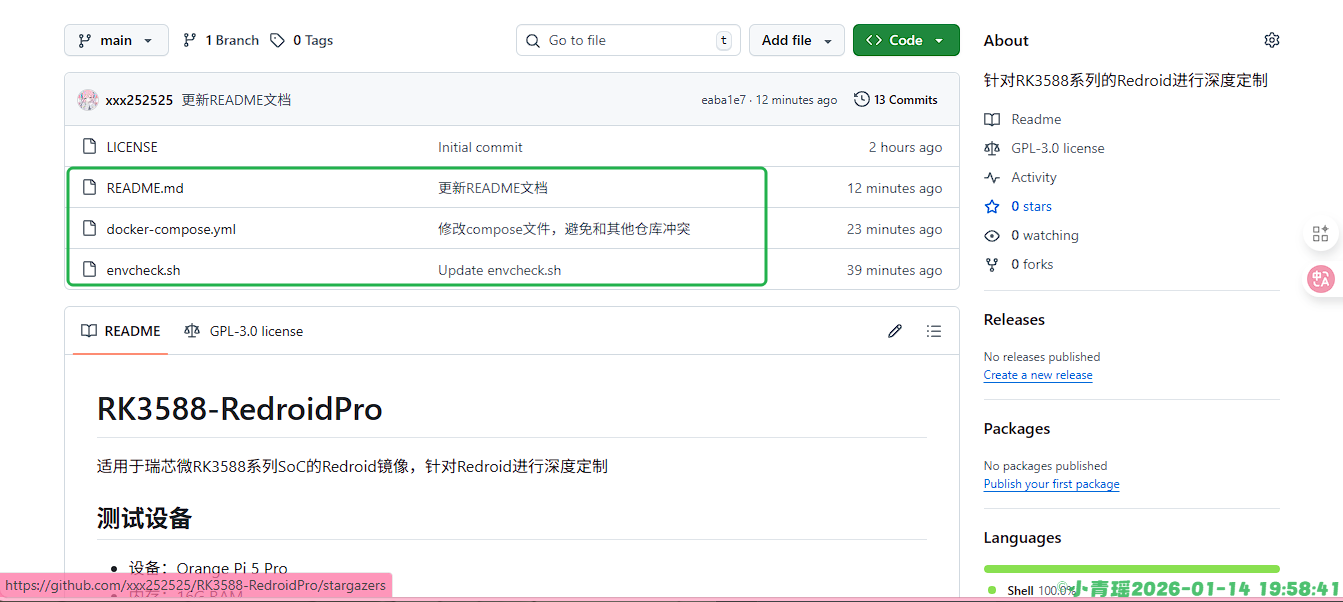This screenshot has width=1343, height=602.
Task: Click the translate floating icon on right
Action: [x=1320, y=279]
